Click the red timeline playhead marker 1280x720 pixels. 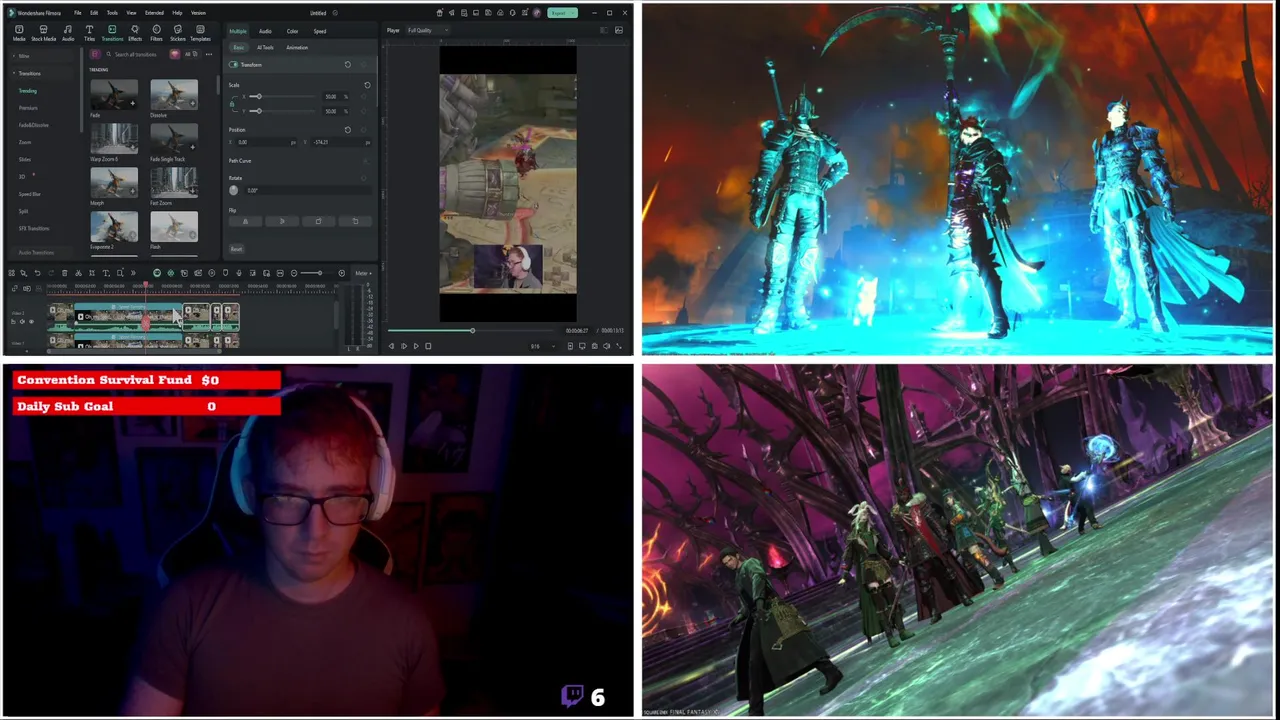(x=145, y=285)
